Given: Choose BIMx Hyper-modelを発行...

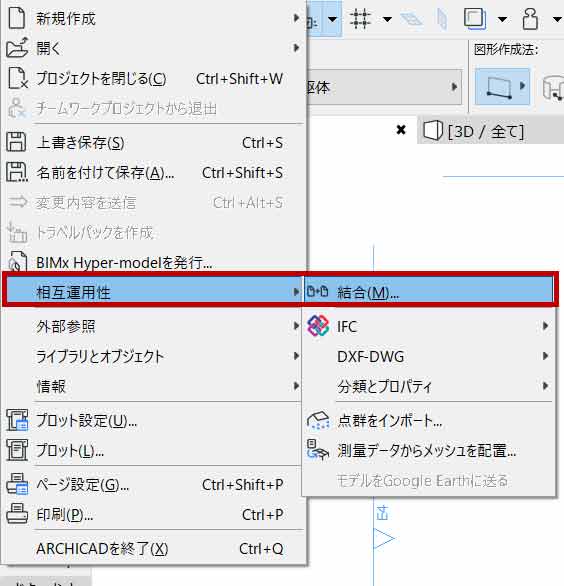Looking at the screenshot, I should click(x=153, y=262).
